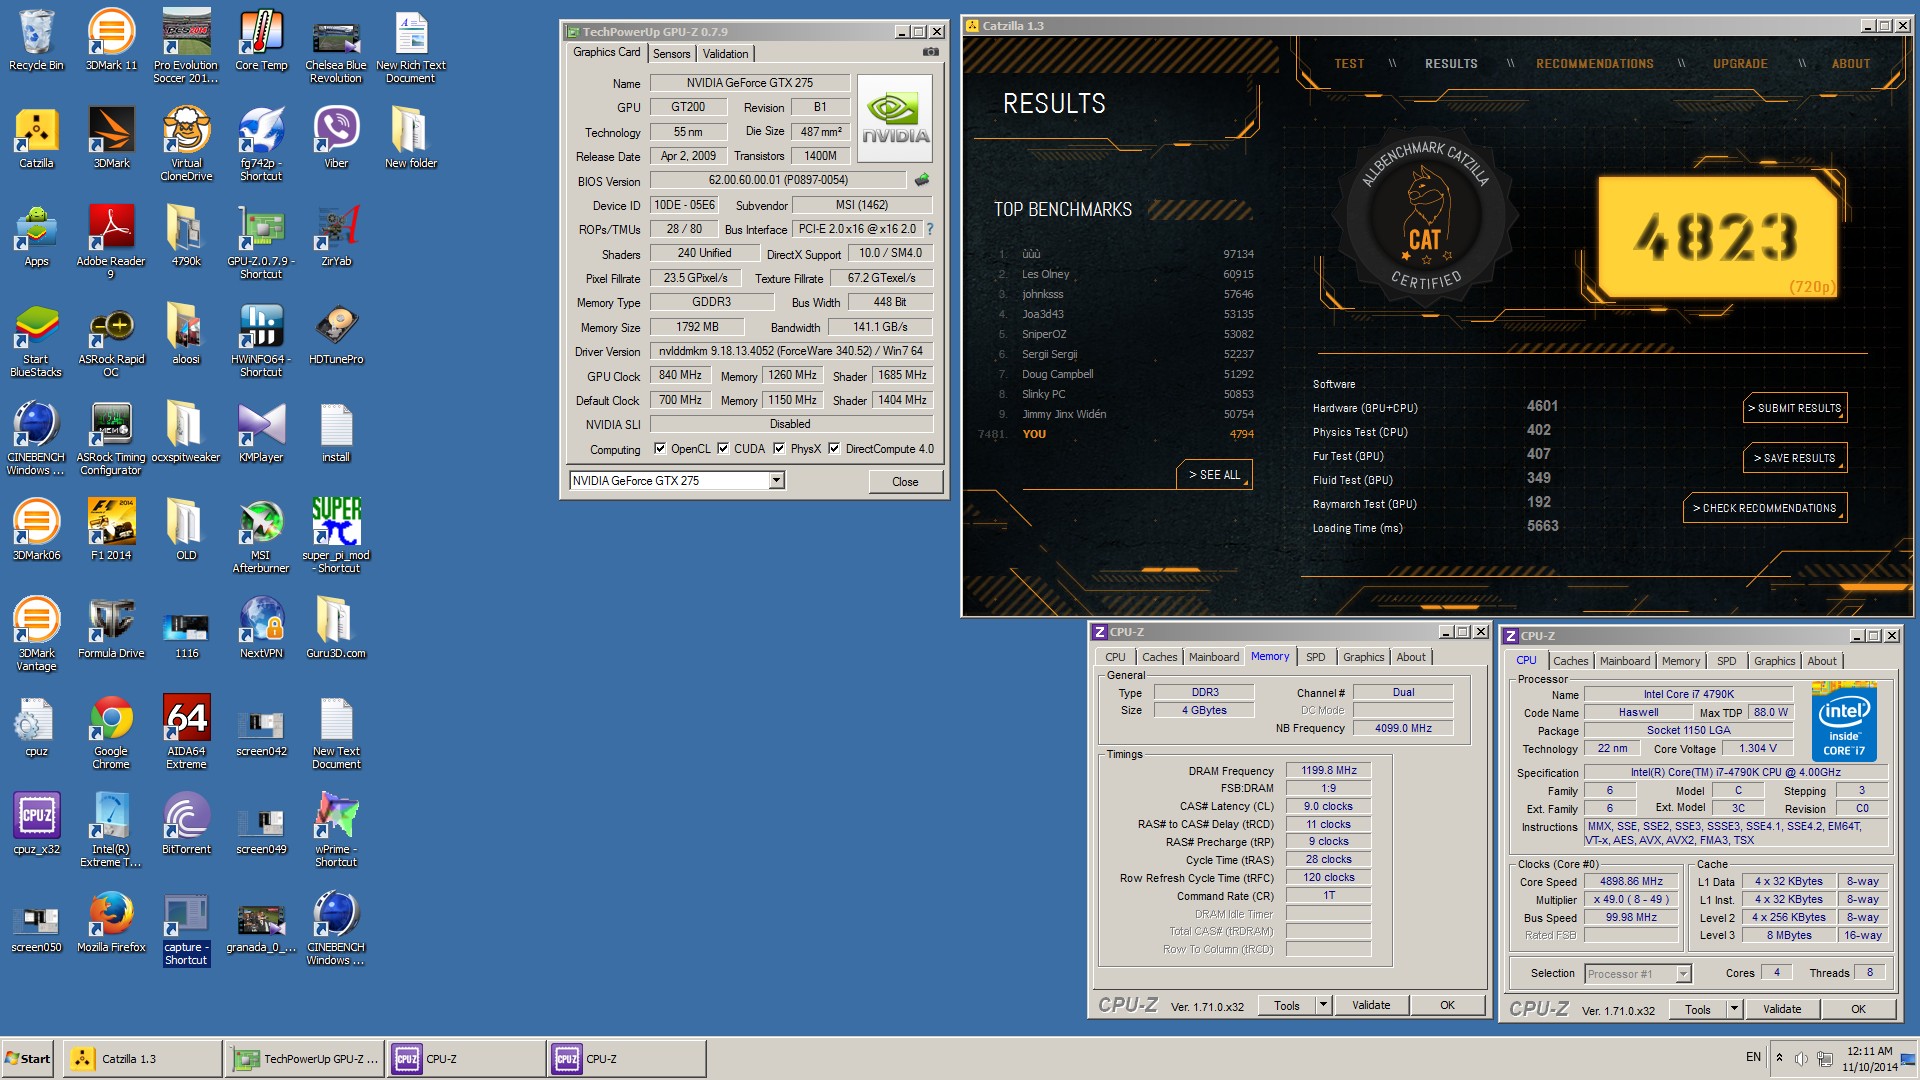The image size is (1920, 1080).
Task: Open Tools dropdown arrow in CPU-Z Memory window
Action: 1323,1005
